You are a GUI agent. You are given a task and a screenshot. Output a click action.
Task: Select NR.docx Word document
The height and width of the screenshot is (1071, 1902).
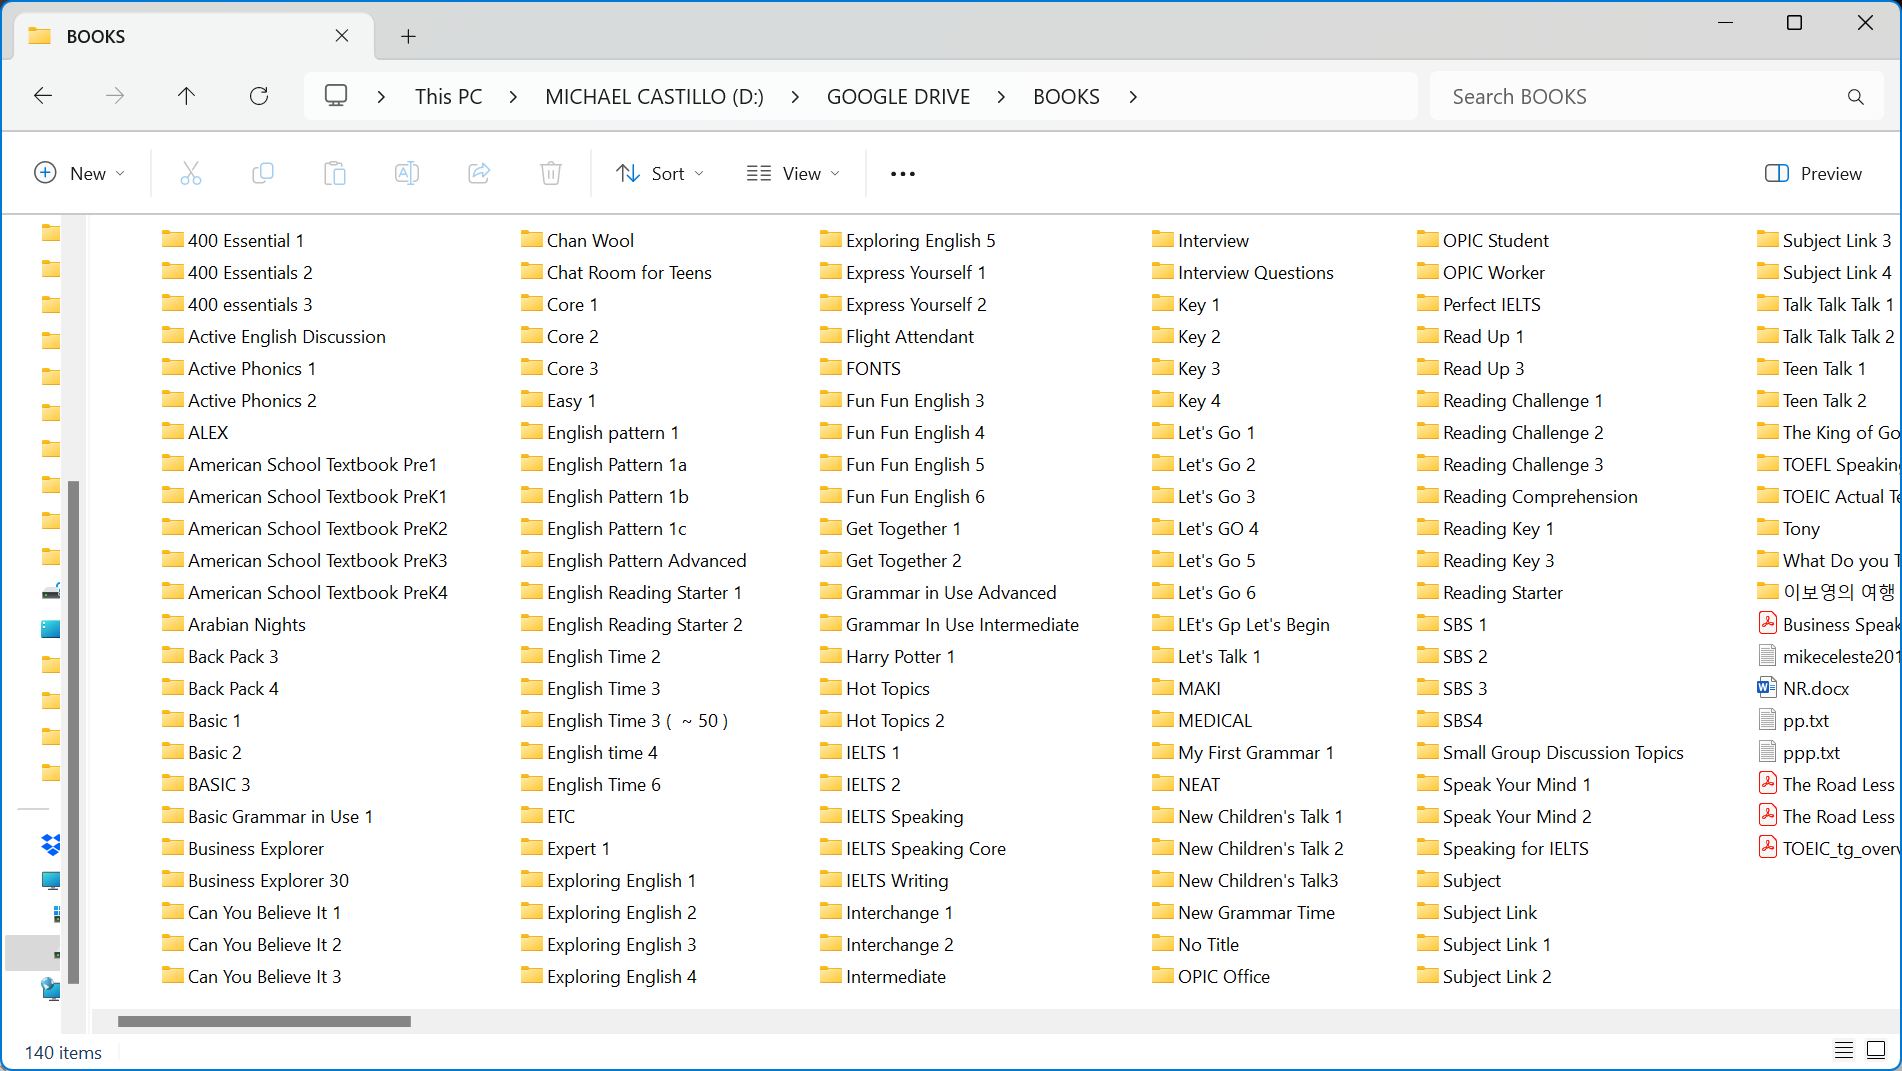1805,688
